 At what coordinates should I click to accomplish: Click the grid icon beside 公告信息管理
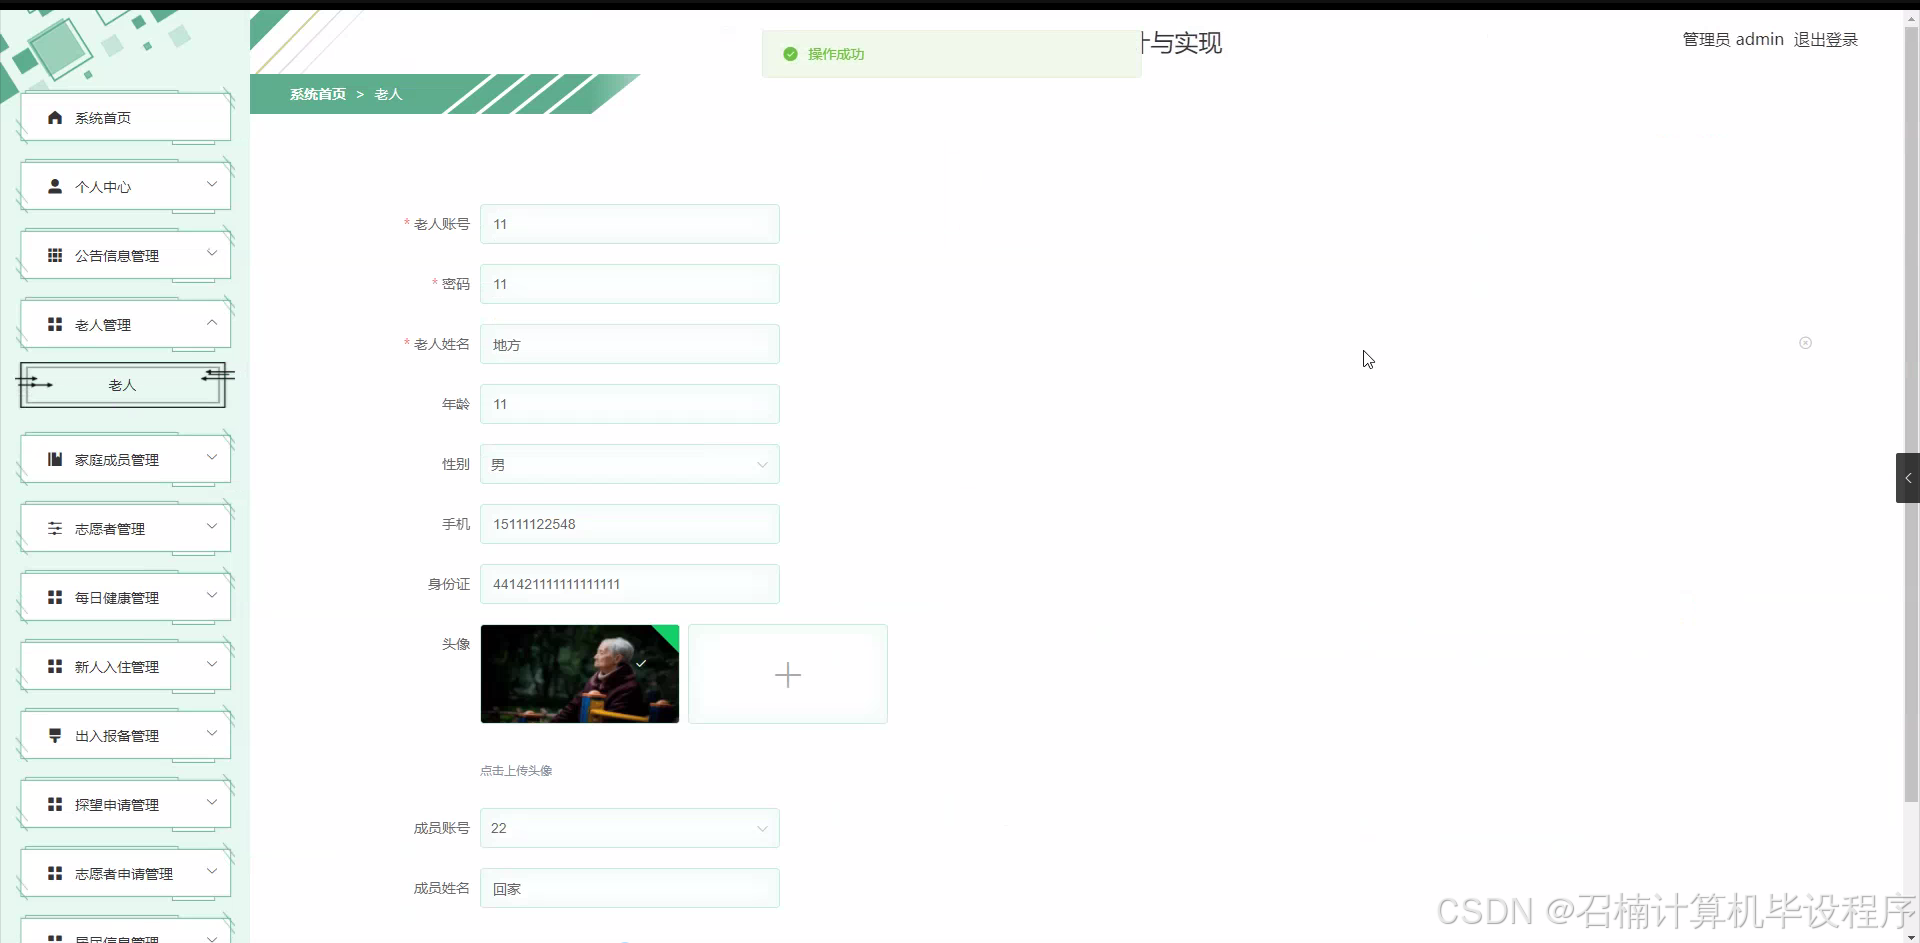click(x=55, y=256)
